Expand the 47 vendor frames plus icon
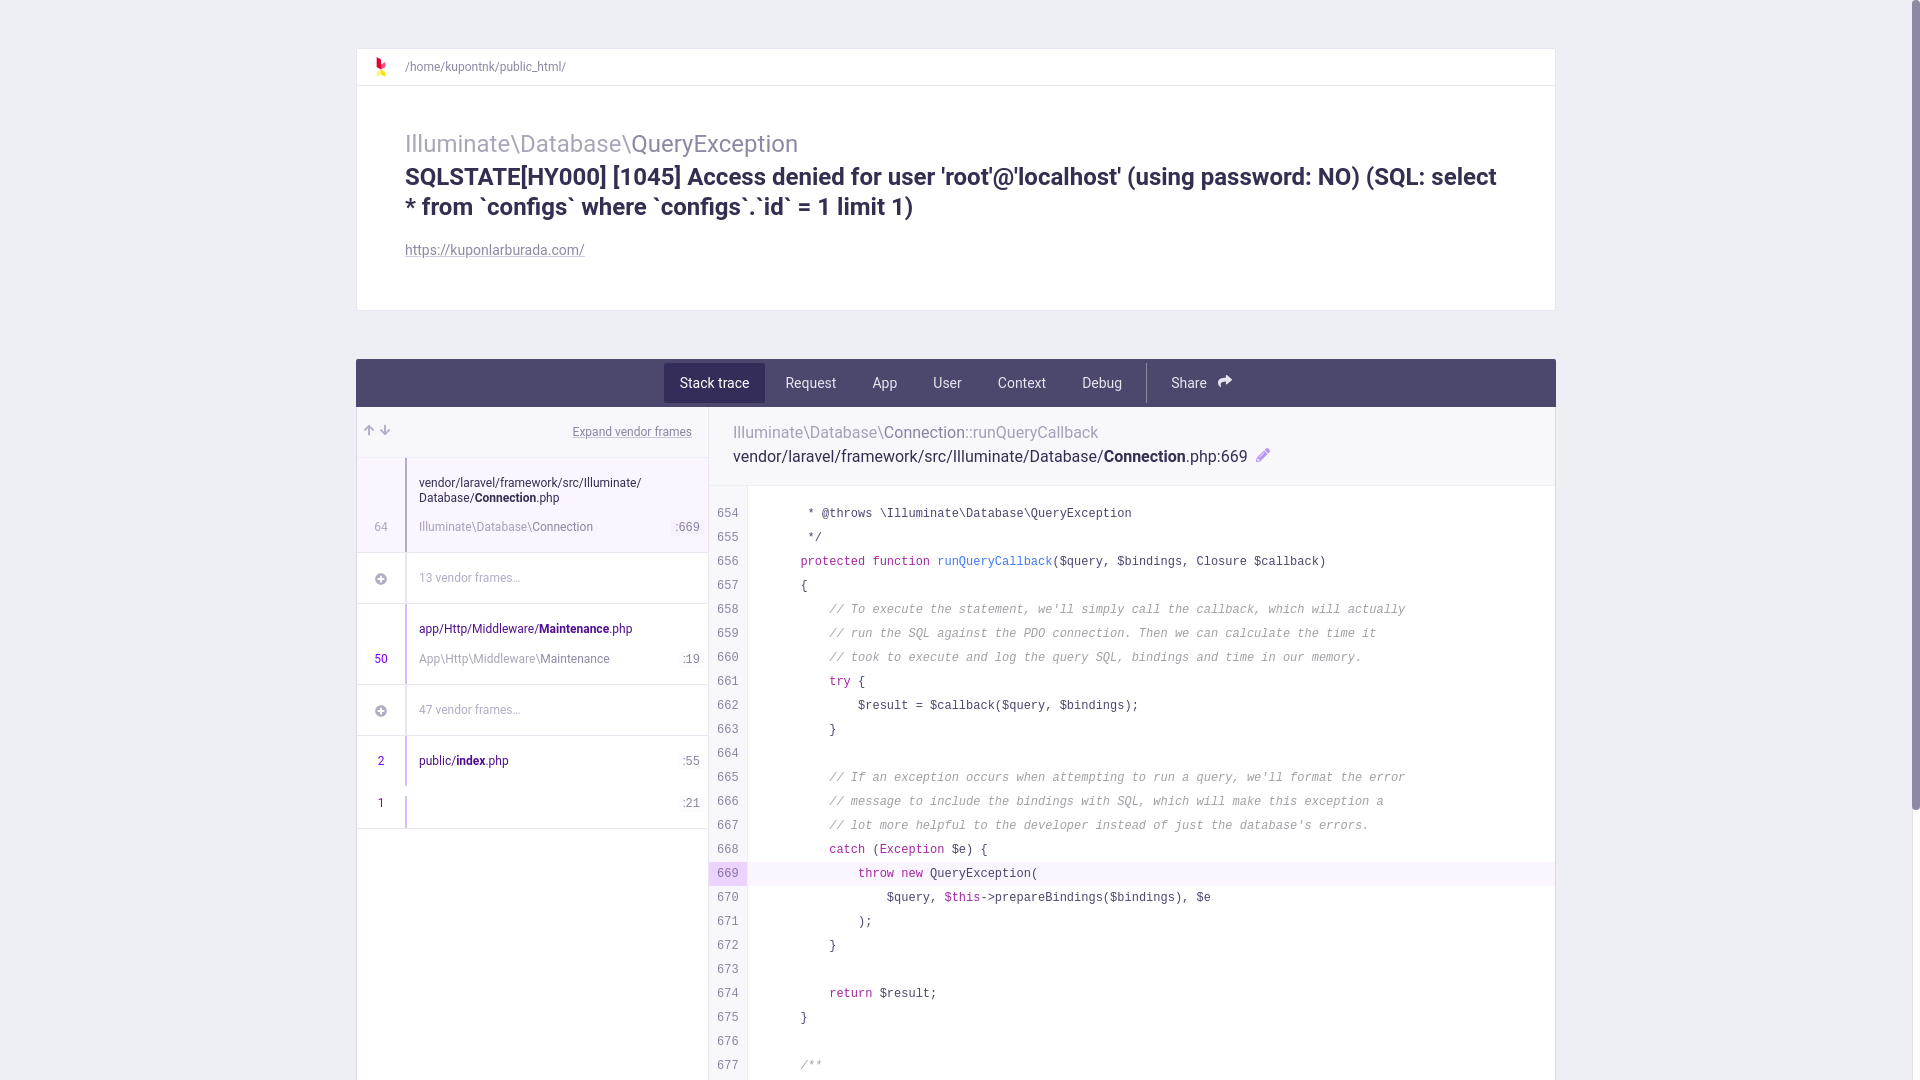 (x=381, y=711)
